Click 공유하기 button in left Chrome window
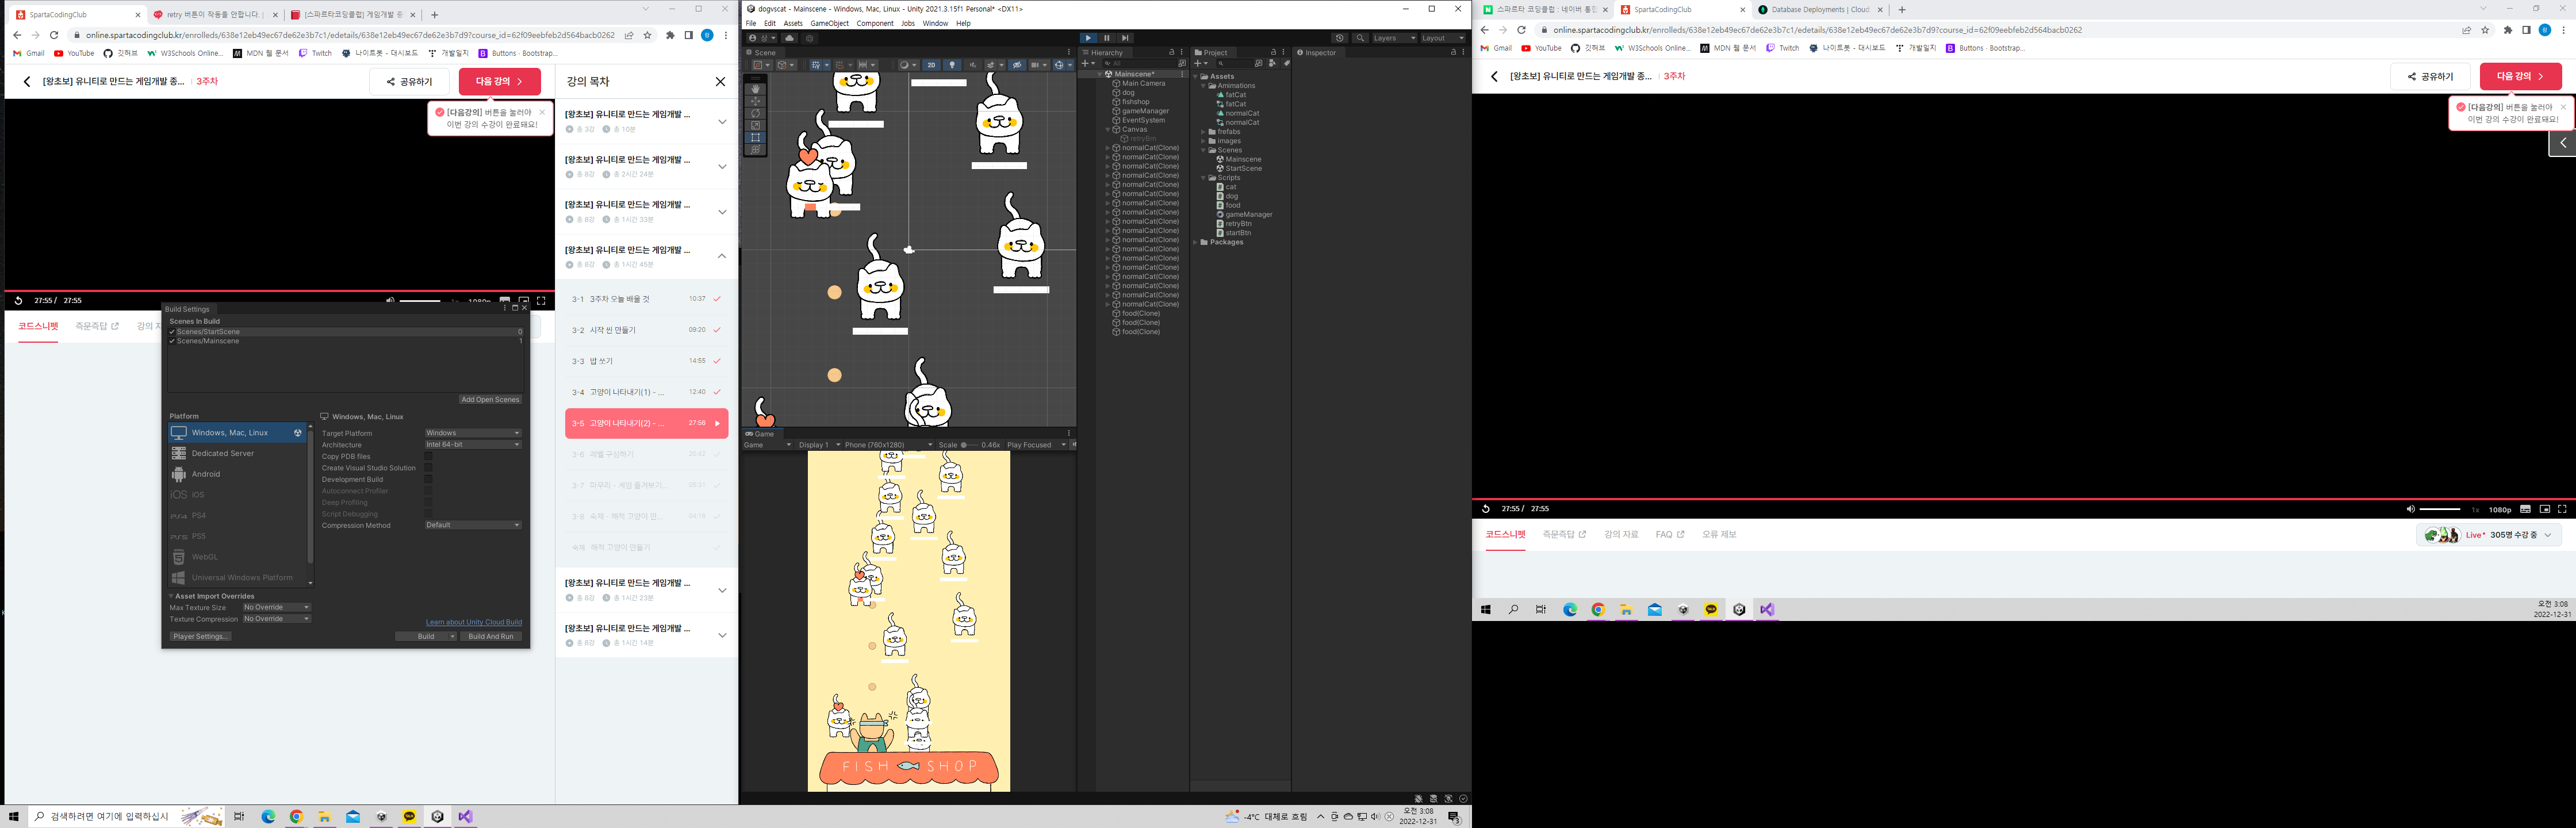 [410, 82]
